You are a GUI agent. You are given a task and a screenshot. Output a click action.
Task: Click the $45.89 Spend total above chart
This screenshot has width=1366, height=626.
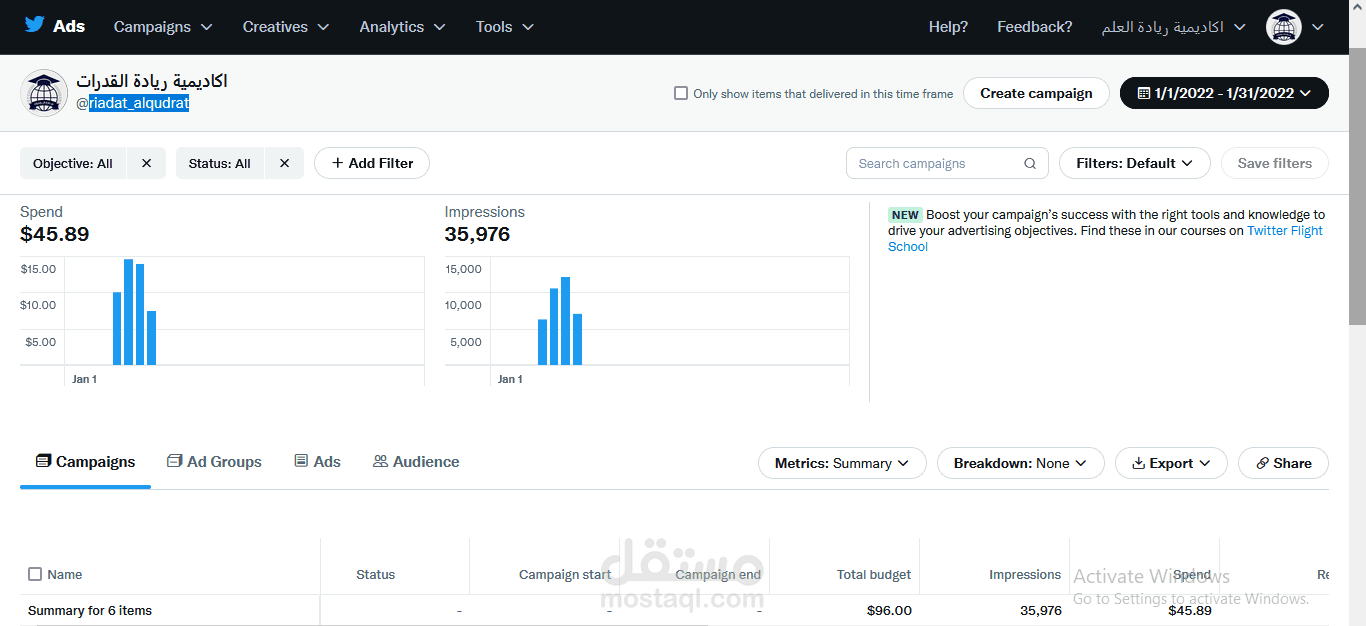pos(55,234)
